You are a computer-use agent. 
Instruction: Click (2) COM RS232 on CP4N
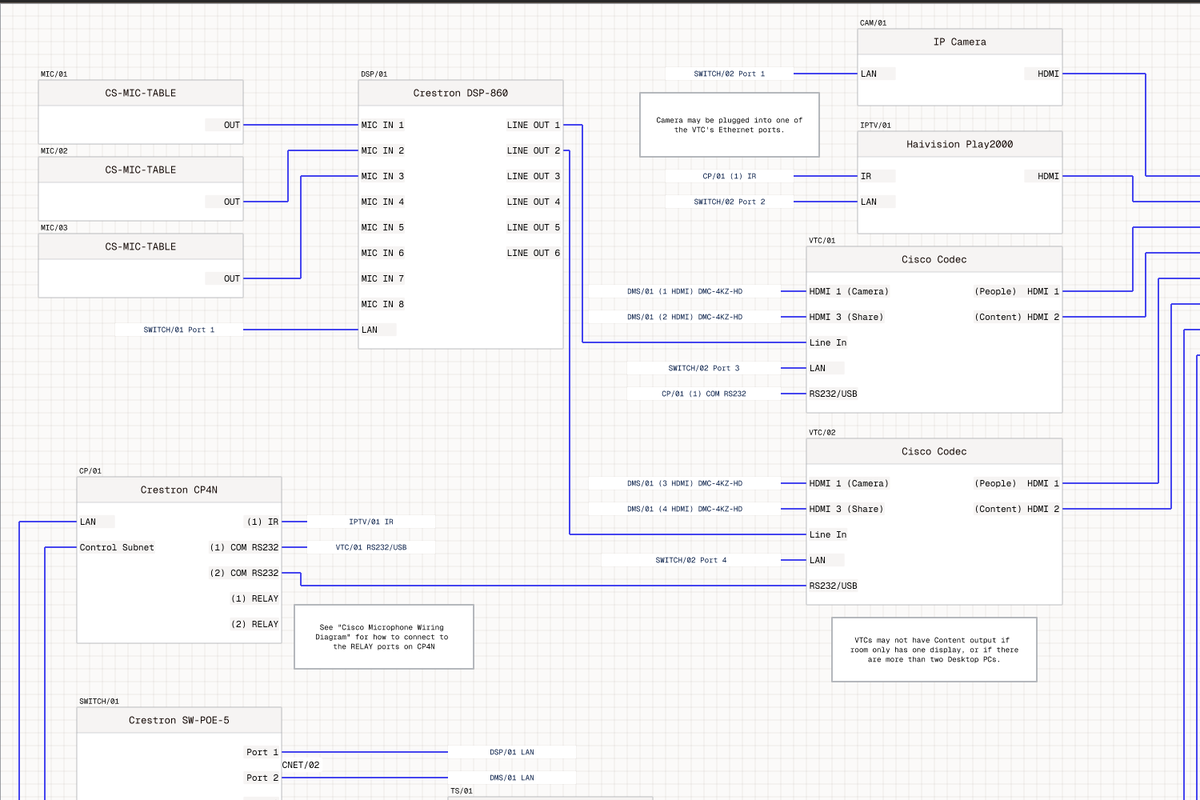(244, 573)
